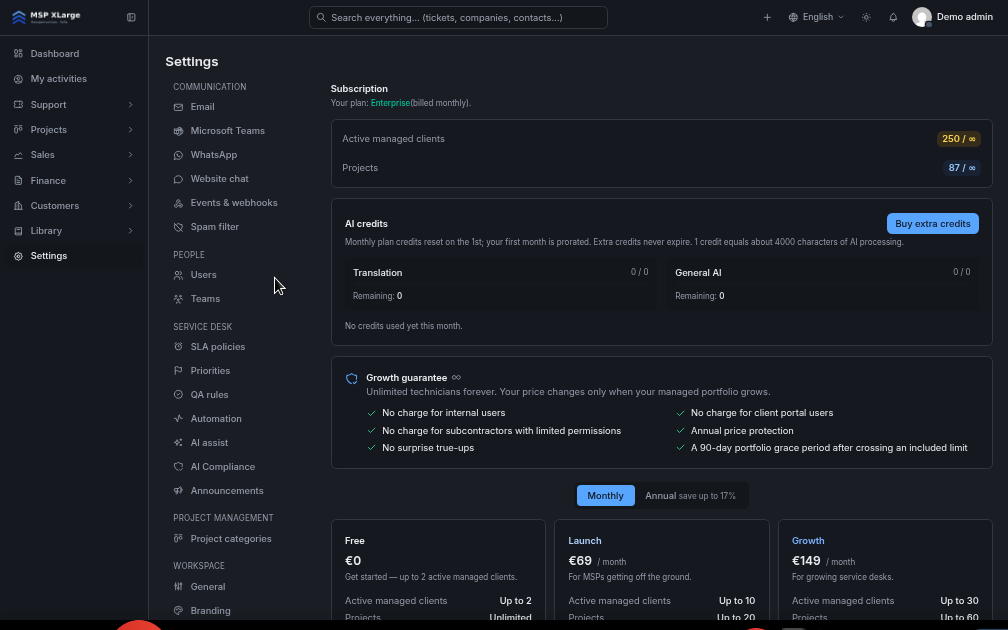
Task: Click the Growth guarantee shield icon
Action: 352,379
